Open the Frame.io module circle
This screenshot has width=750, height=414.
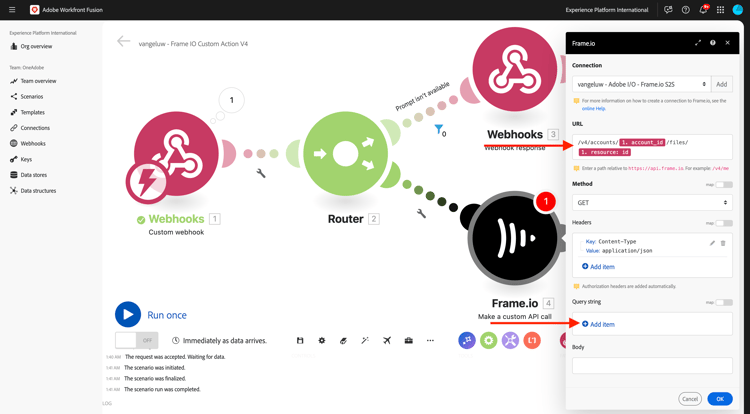coord(514,238)
